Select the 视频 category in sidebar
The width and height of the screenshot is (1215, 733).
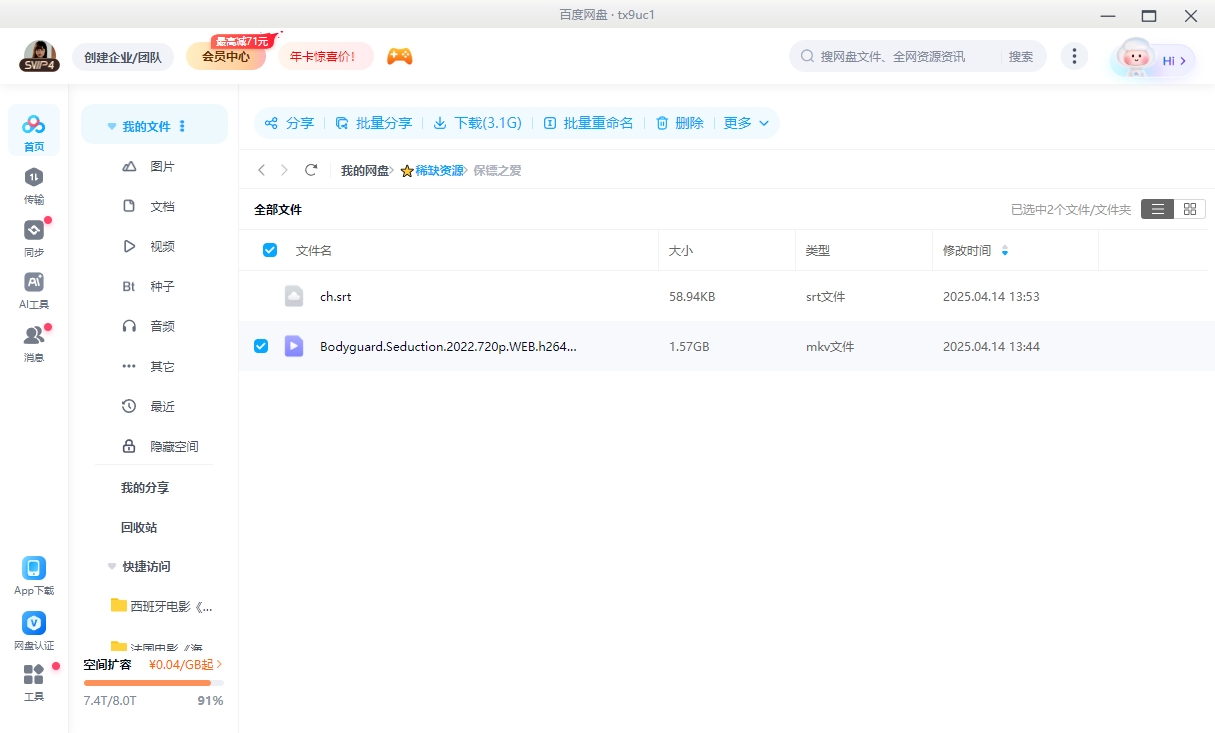click(x=162, y=246)
